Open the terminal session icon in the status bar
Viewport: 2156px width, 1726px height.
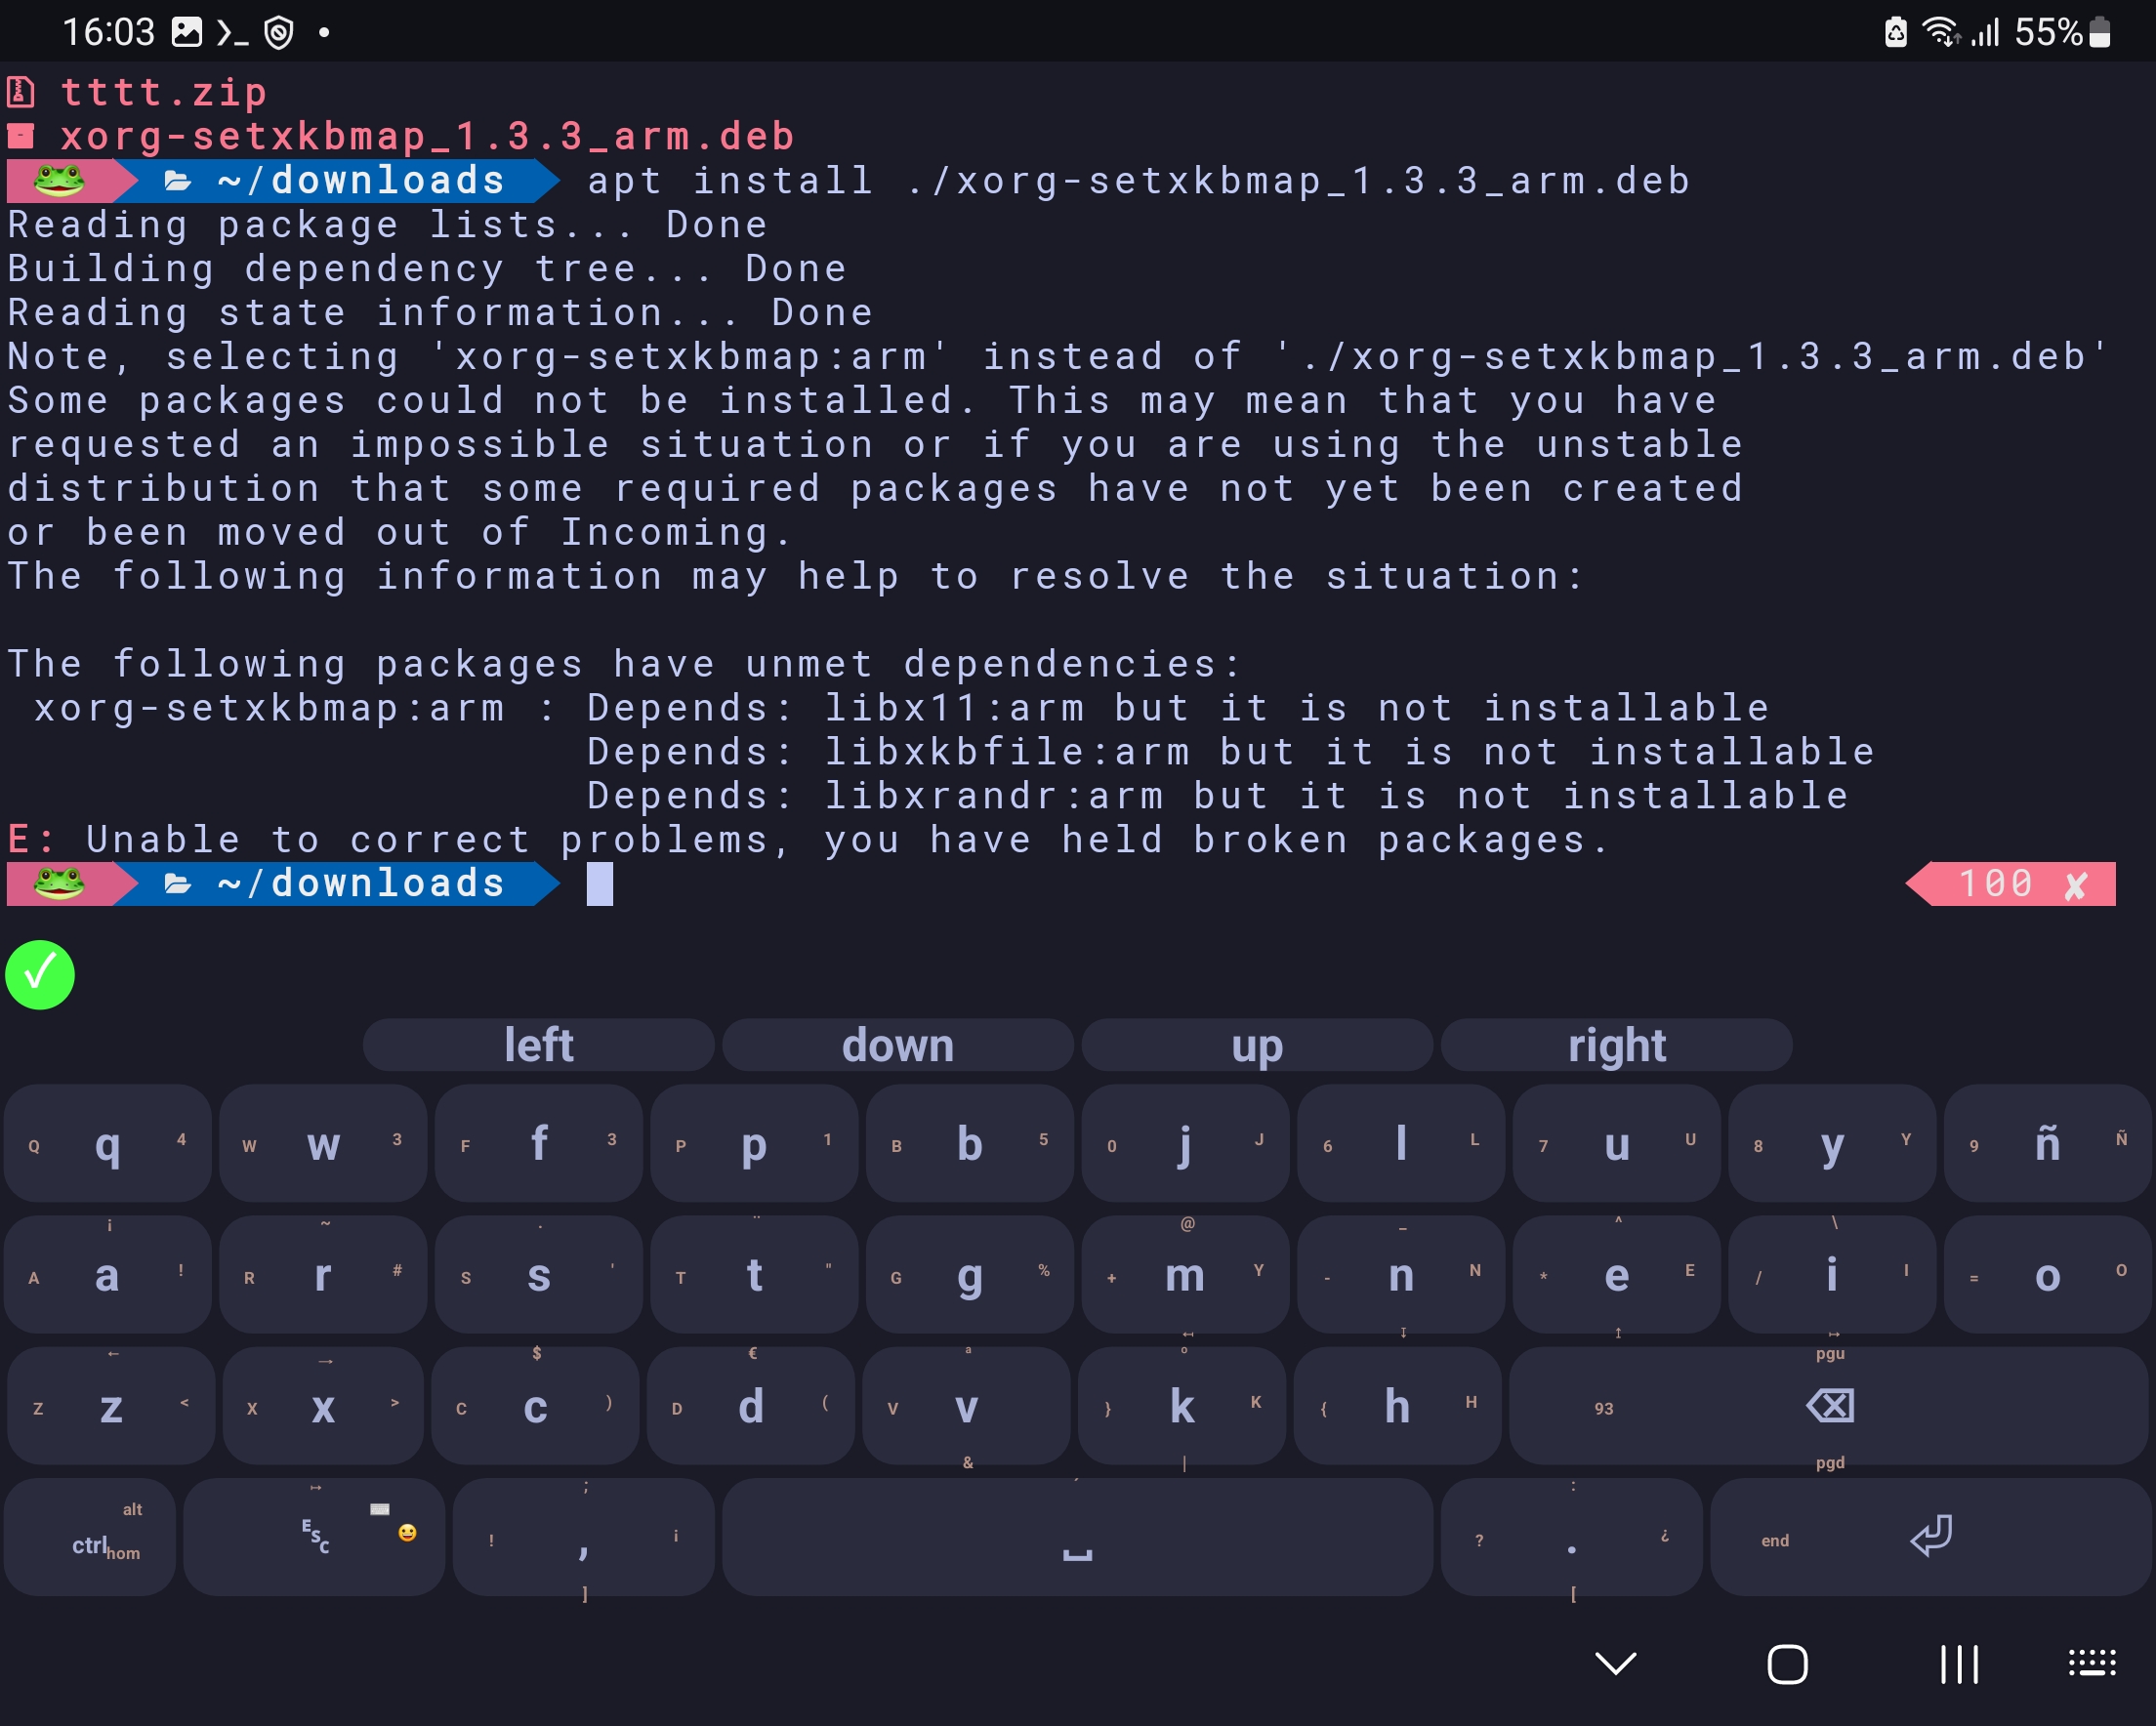click(232, 33)
